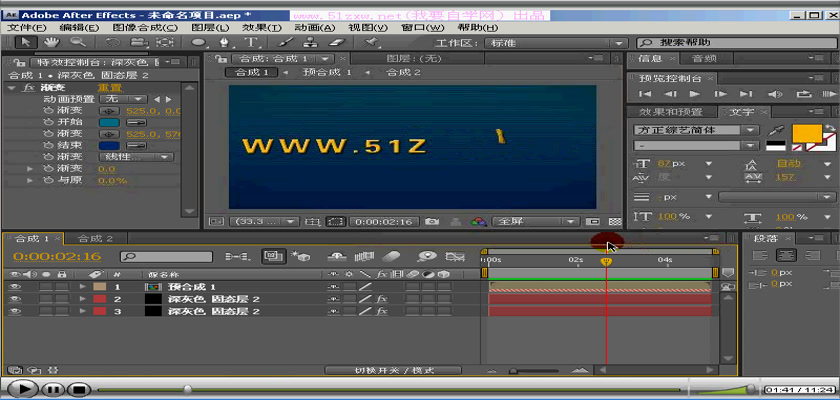
Task: Toggle the stopwatch for 开始 color property
Action: [48, 123]
